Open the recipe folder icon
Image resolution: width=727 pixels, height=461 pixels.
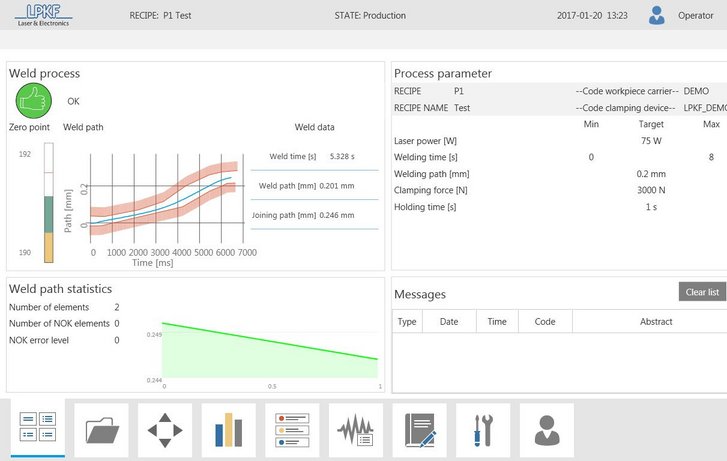pos(101,430)
